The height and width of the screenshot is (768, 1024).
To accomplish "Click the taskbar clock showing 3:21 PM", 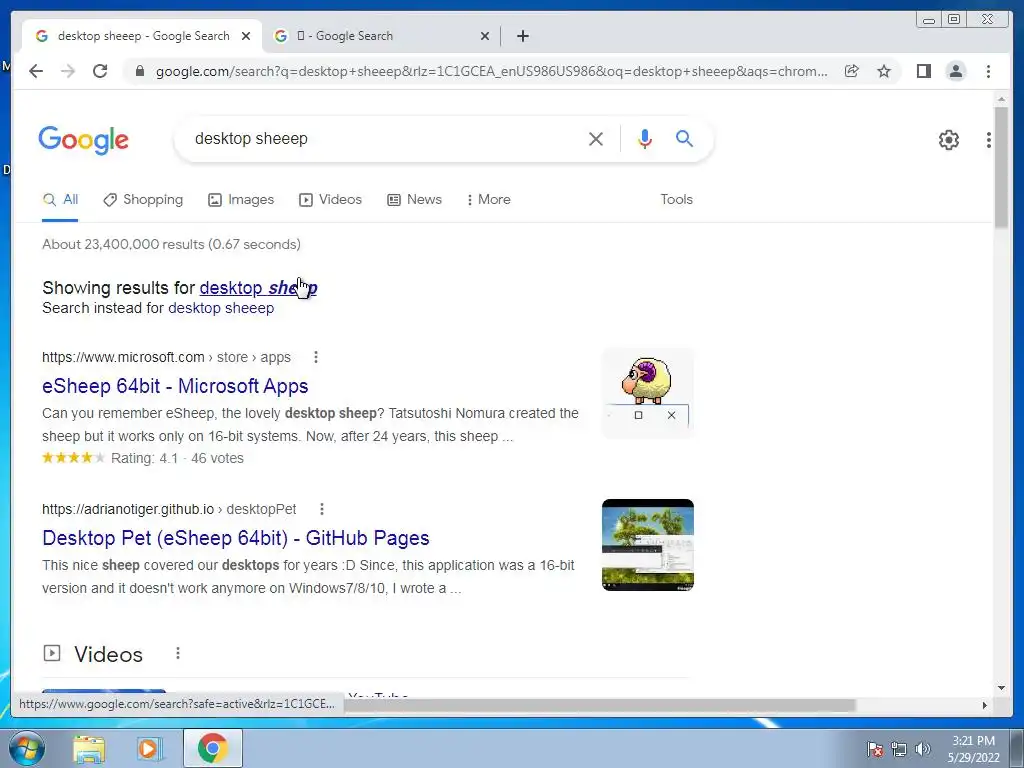I will point(973,749).
